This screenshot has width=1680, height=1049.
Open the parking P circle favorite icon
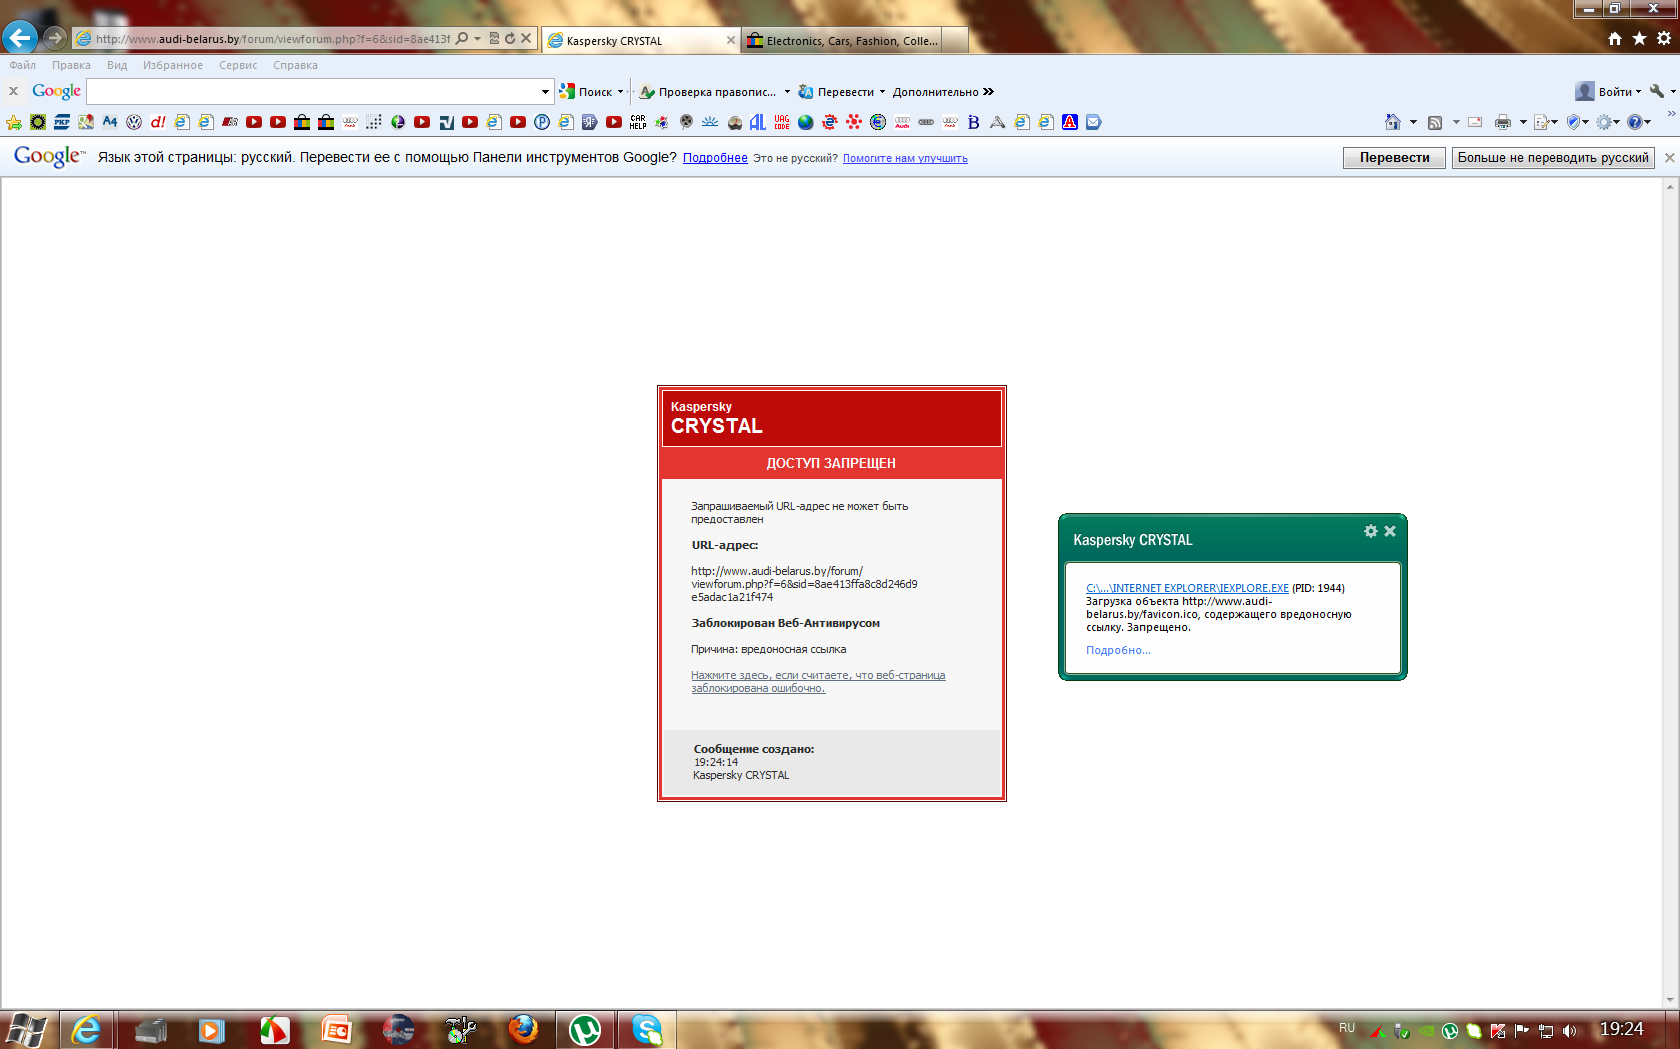[542, 122]
